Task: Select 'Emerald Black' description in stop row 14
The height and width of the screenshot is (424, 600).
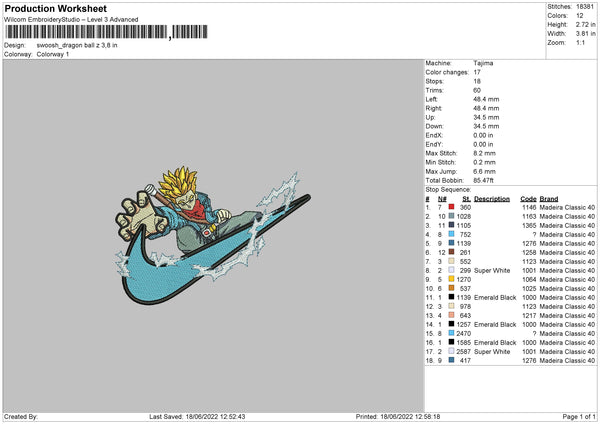Action: pos(495,324)
